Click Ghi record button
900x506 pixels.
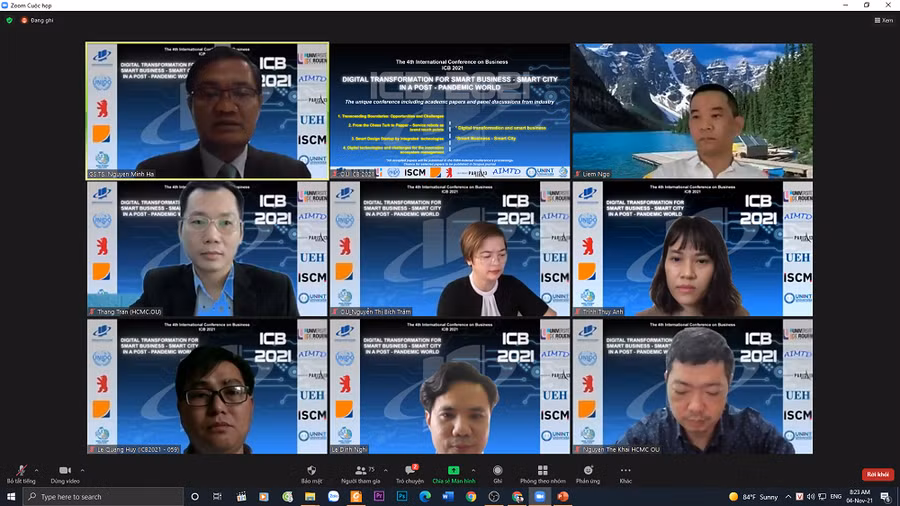point(498,474)
